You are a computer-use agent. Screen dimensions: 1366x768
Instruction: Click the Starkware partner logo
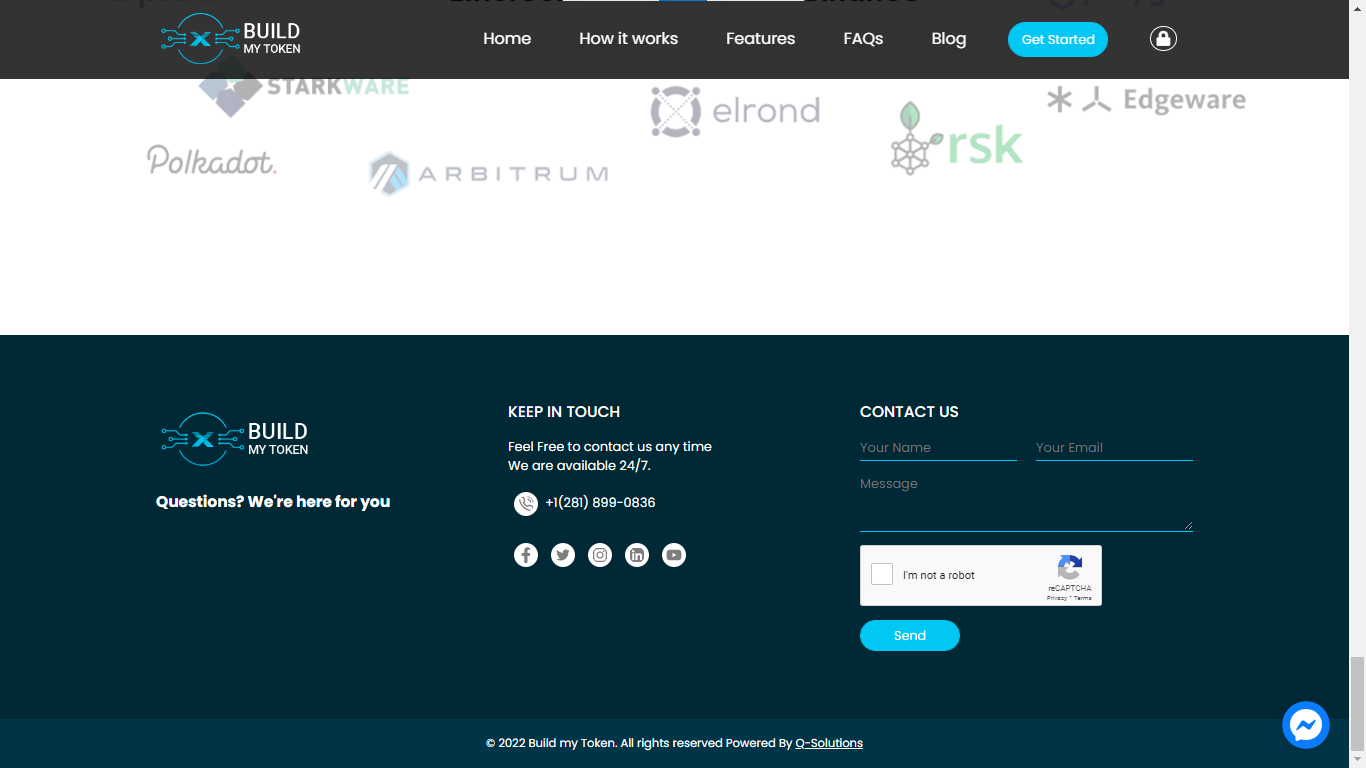(304, 87)
